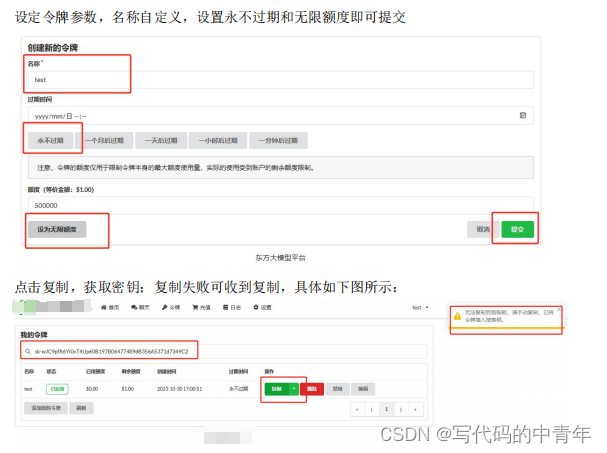Screen dimensions: 607x453
Task: Click the green 复制 copy button
Action: (x=277, y=389)
